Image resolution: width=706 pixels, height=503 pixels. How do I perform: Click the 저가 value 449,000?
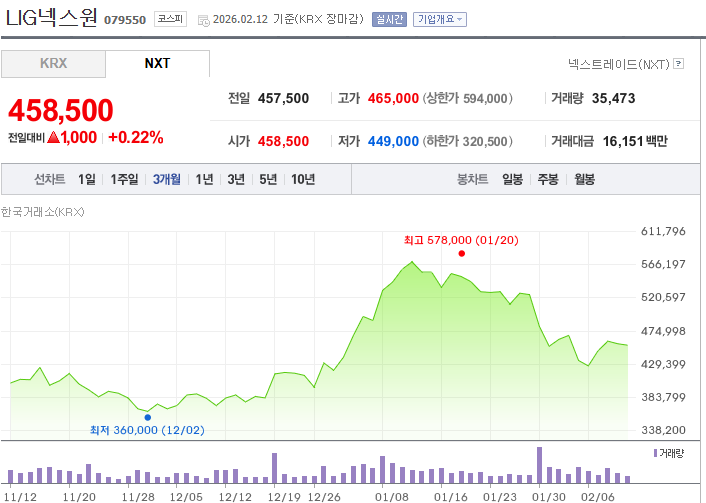pyautogui.click(x=393, y=141)
